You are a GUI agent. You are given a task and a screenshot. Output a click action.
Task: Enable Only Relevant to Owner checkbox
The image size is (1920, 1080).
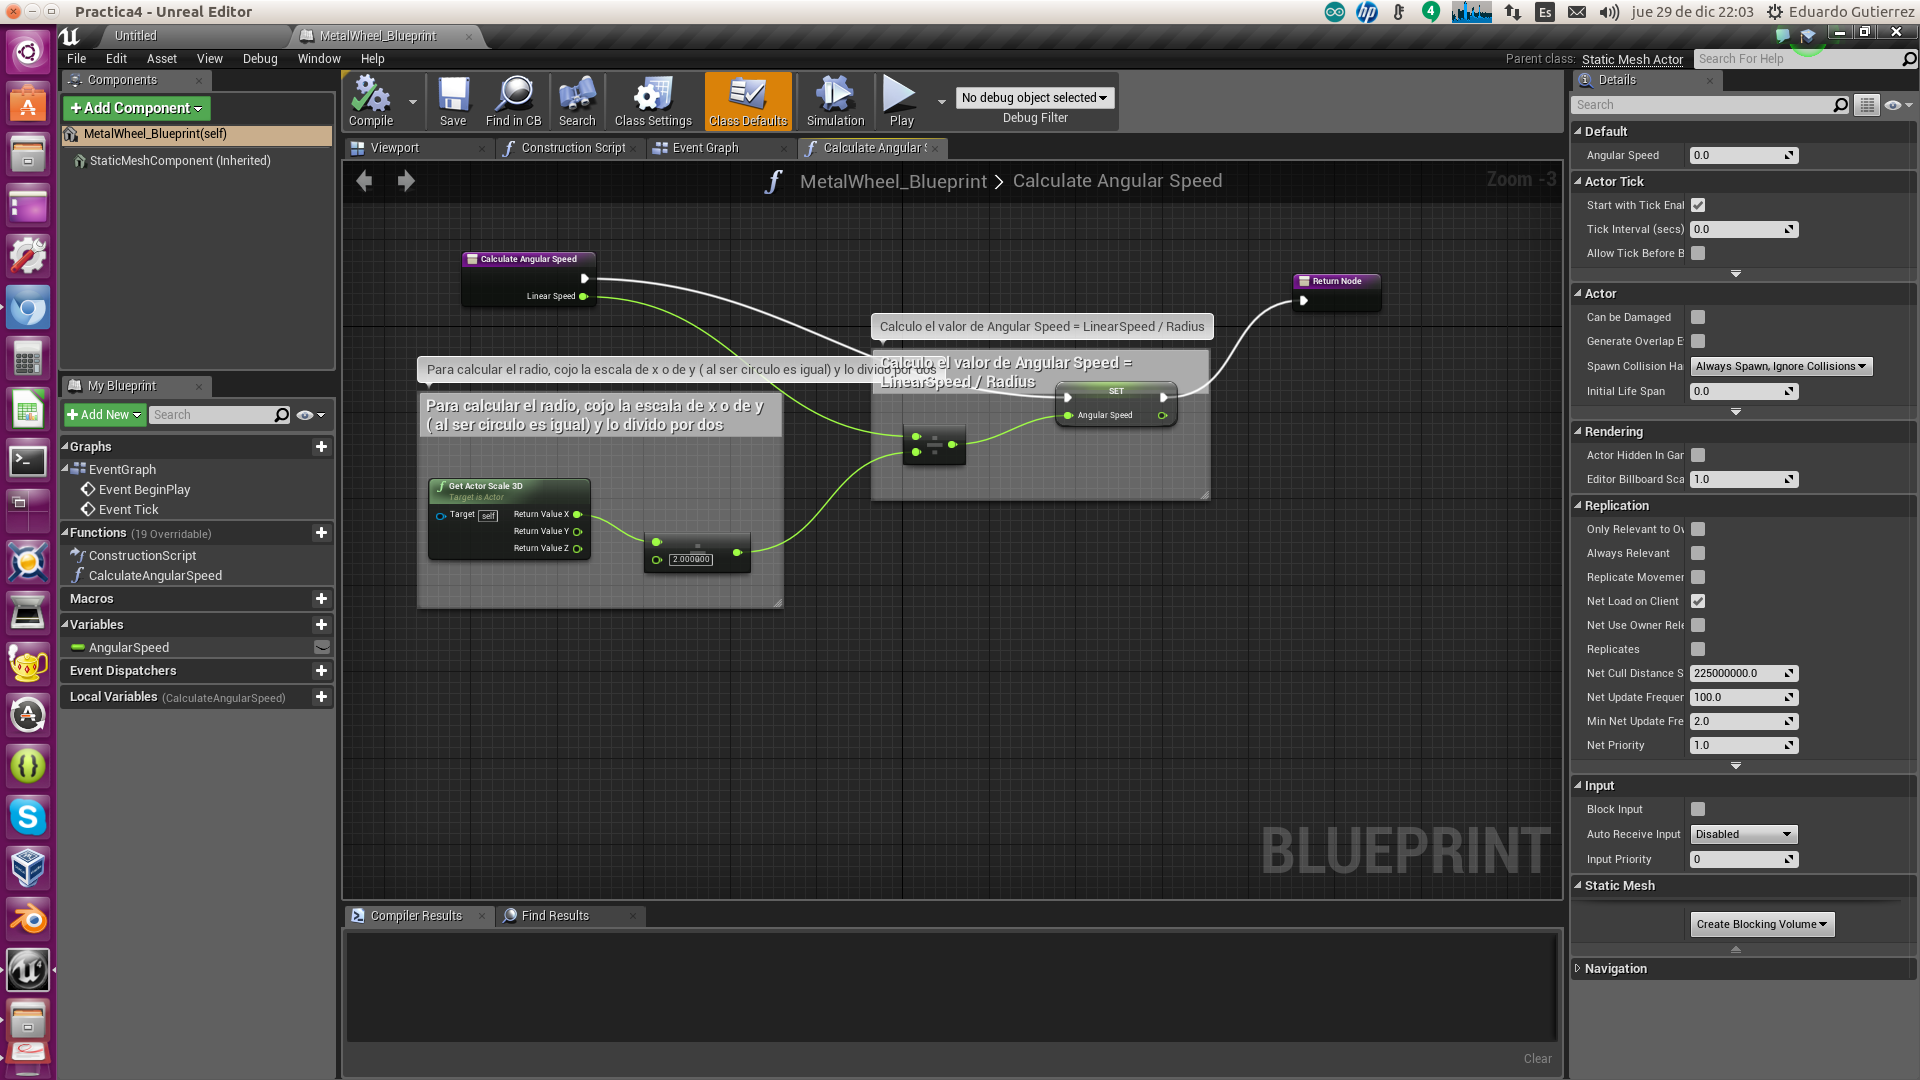[x=1698, y=529]
